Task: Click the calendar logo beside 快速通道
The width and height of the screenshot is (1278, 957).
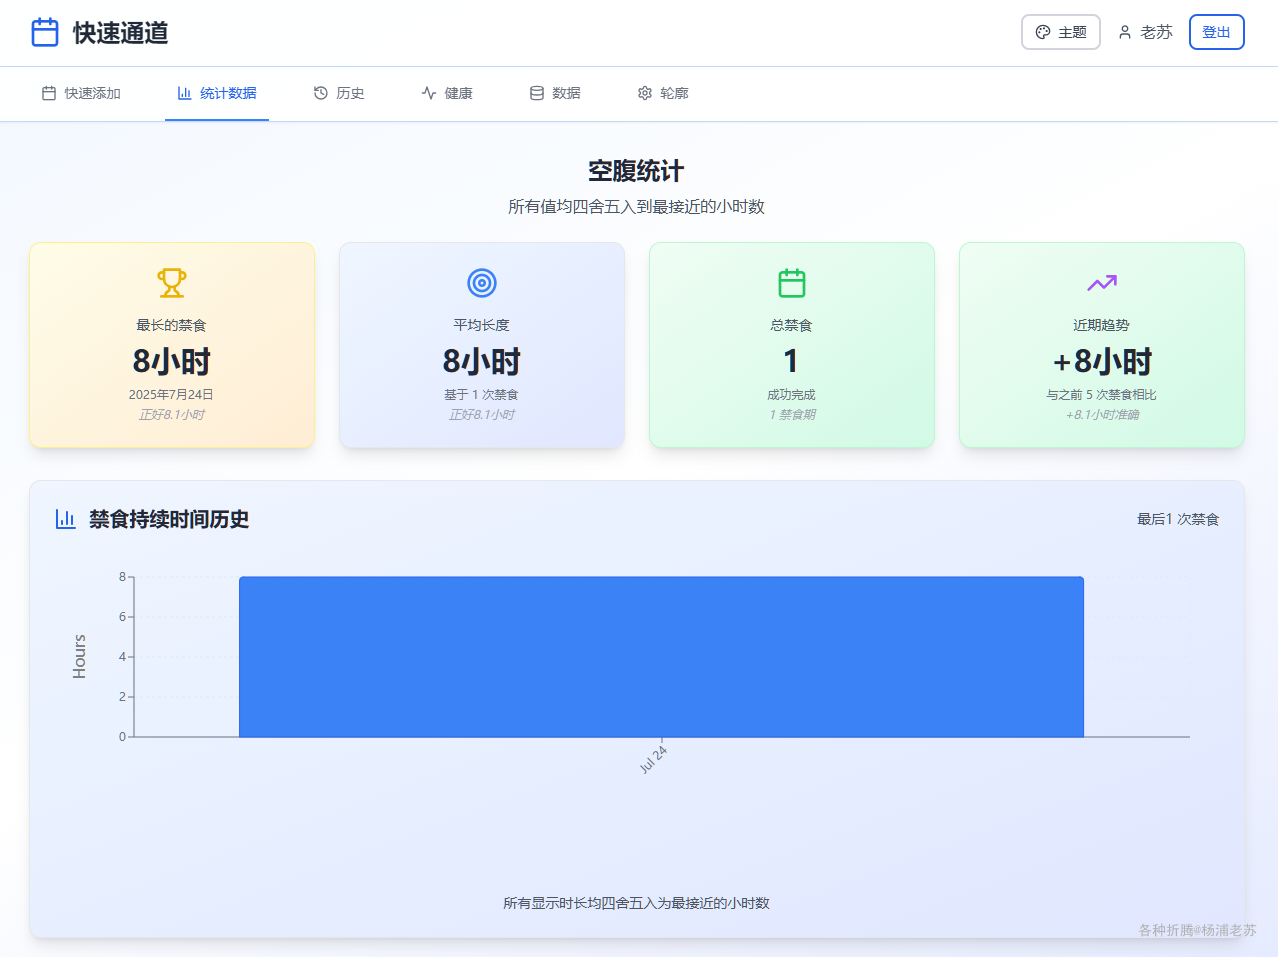Action: point(45,32)
